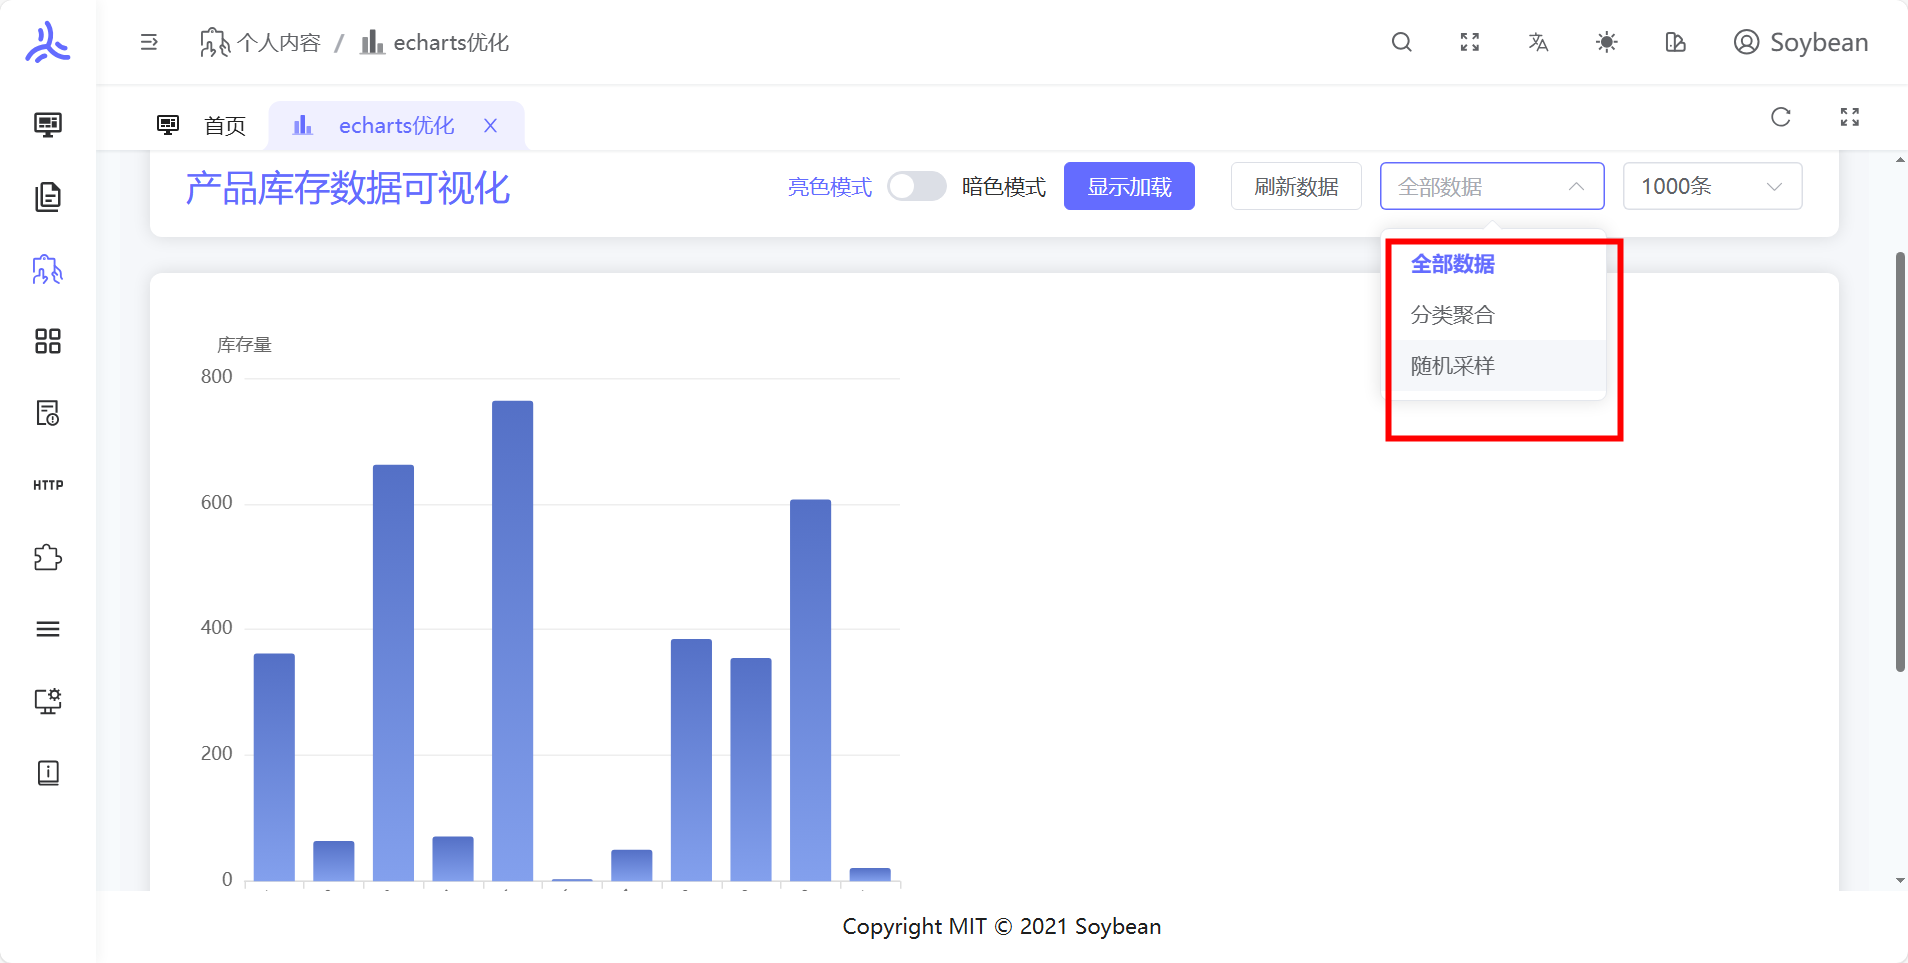Open the language translation switcher
Image resolution: width=1908 pixels, height=963 pixels.
(x=1538, y=42)
